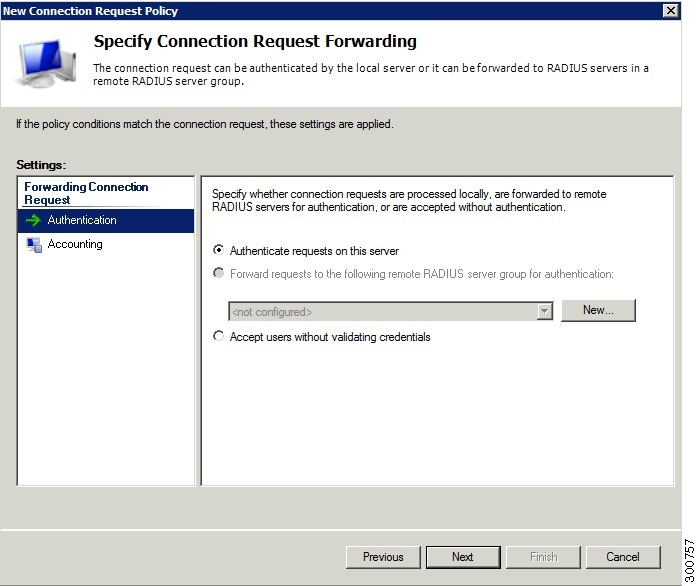Click the computer monitor wizard icon

point(45,63)
